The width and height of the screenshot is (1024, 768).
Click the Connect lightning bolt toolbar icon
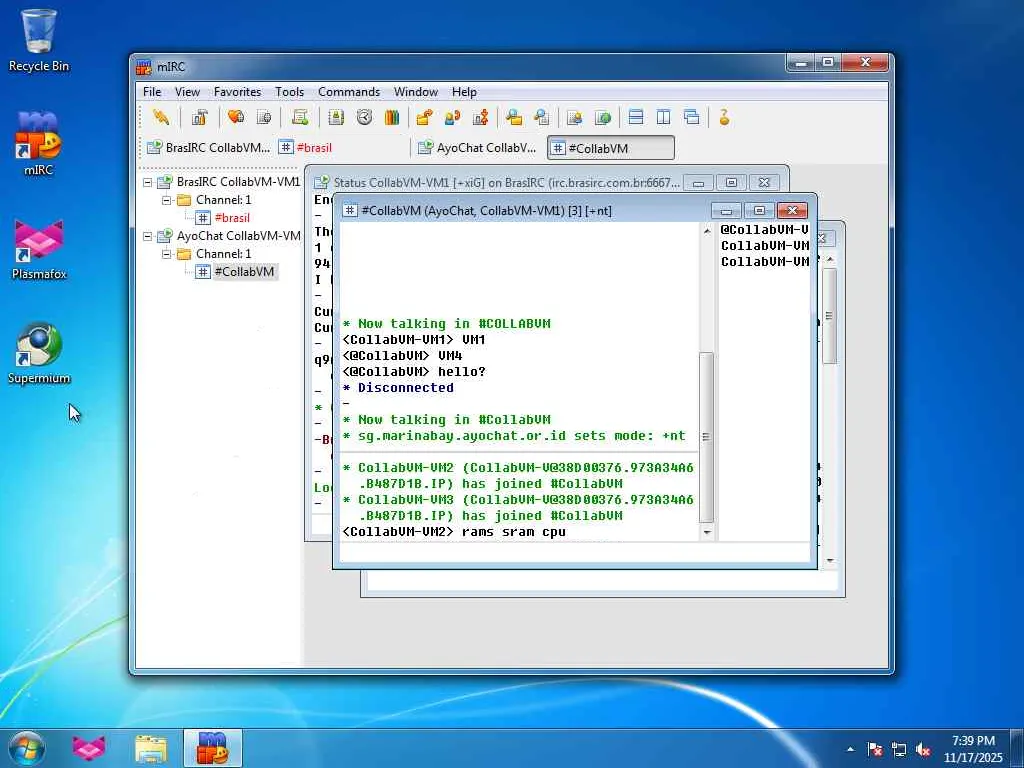coord(161,118)
